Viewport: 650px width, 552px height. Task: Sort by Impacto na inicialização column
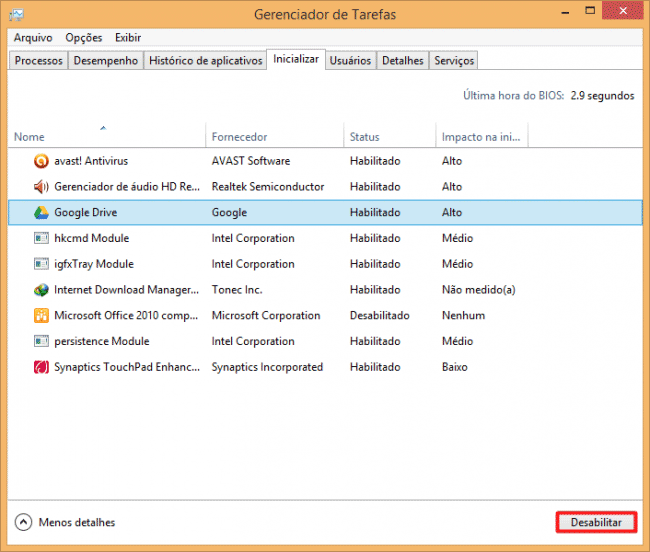(x=480, y=137)
